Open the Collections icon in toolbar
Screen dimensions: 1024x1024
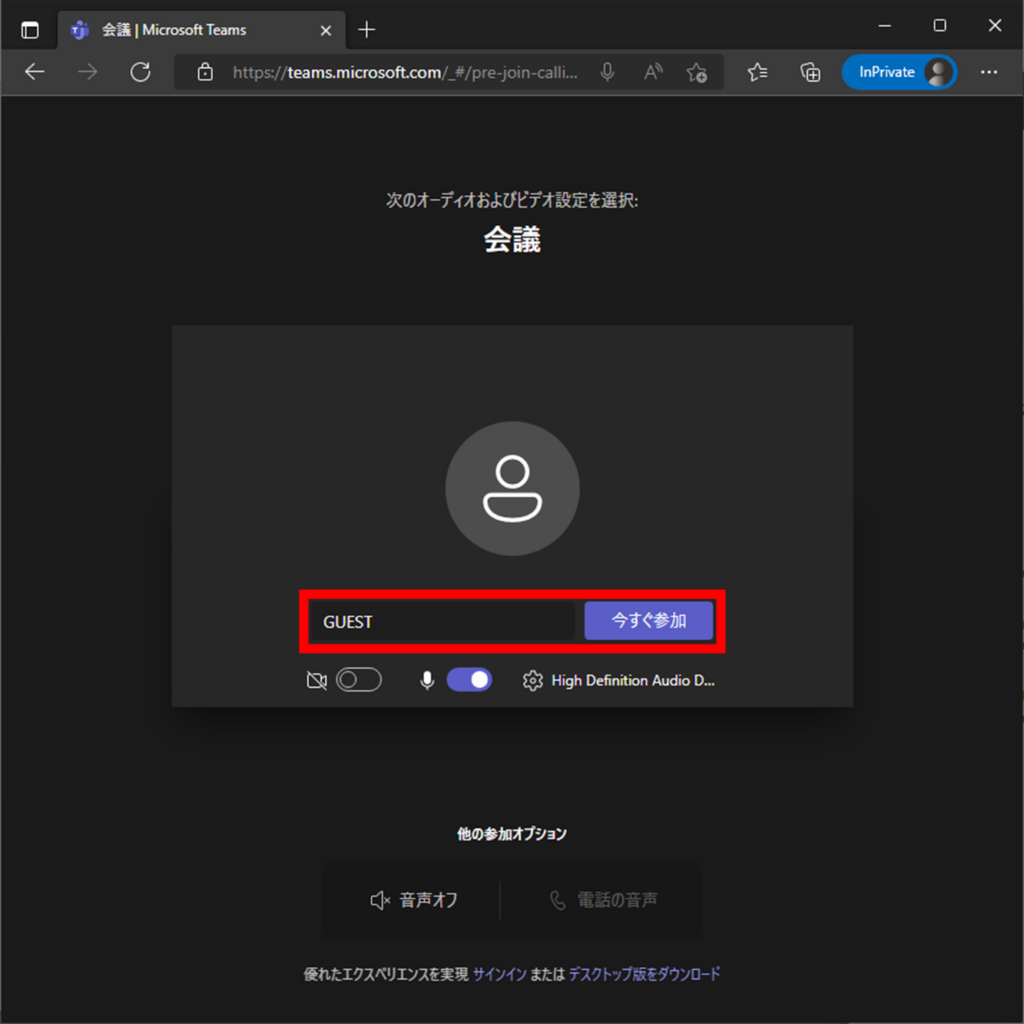click(x=810, y=72)
